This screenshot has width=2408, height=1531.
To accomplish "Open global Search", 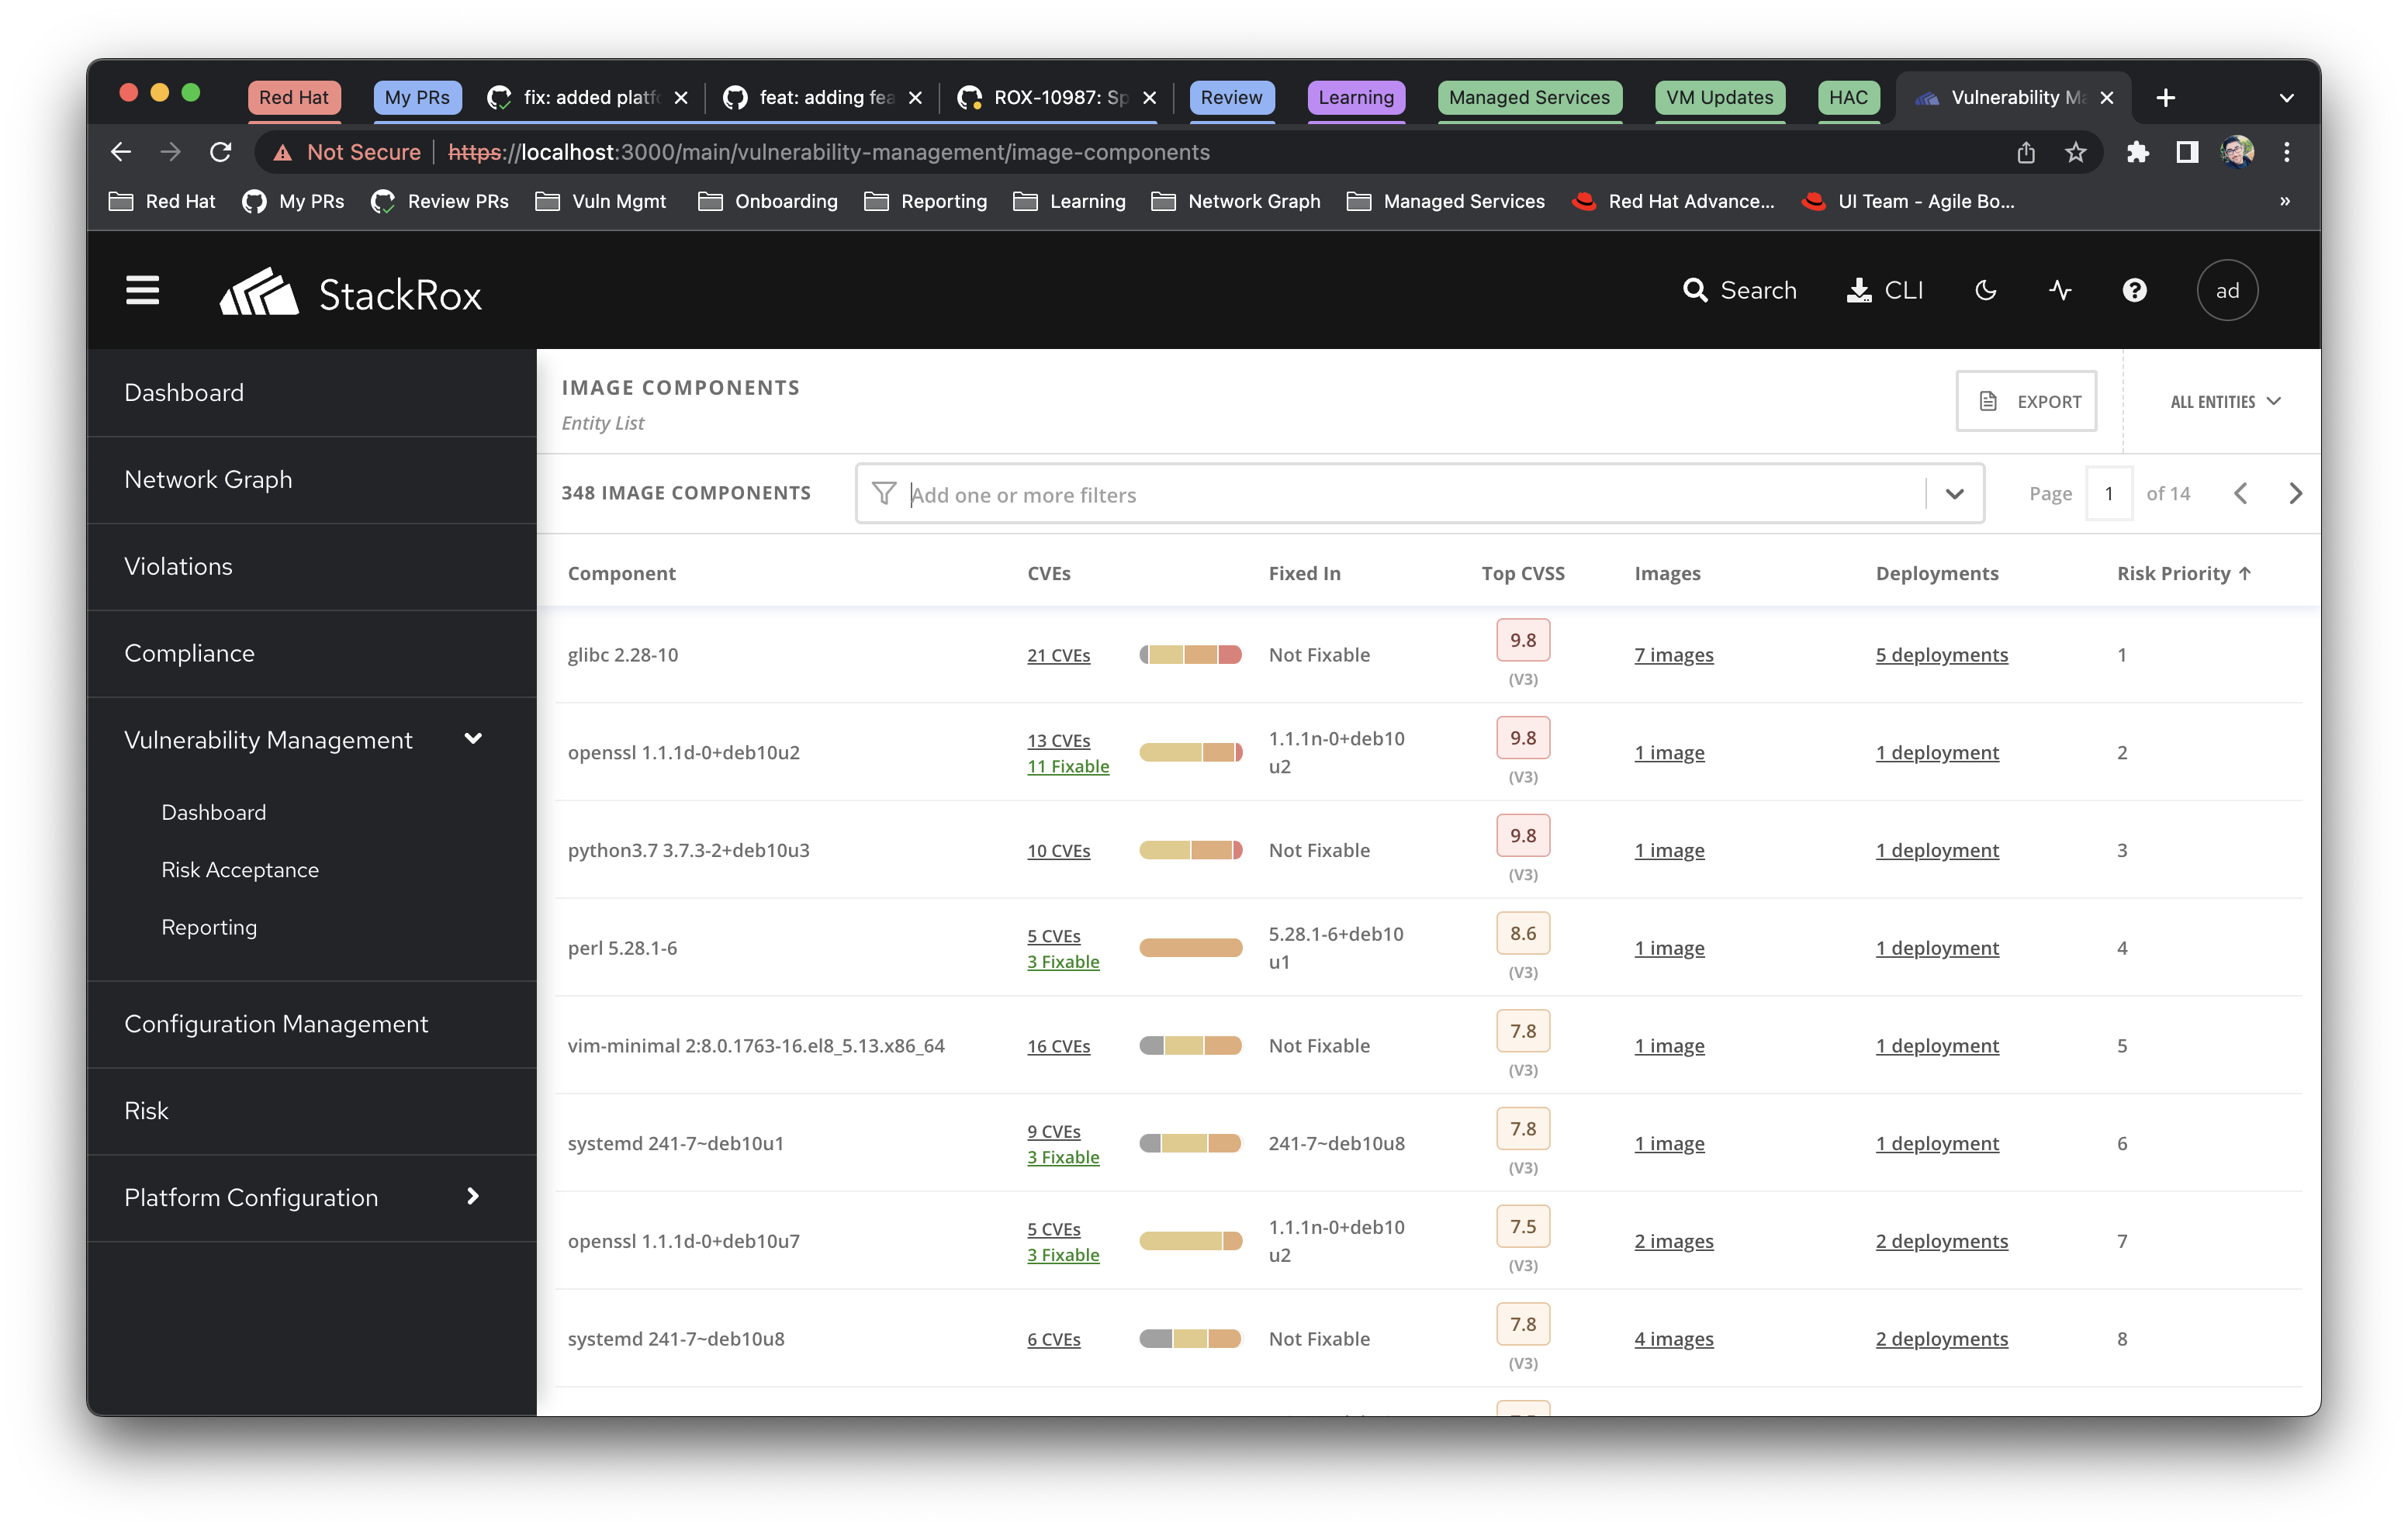I will tap(1740, 291).
